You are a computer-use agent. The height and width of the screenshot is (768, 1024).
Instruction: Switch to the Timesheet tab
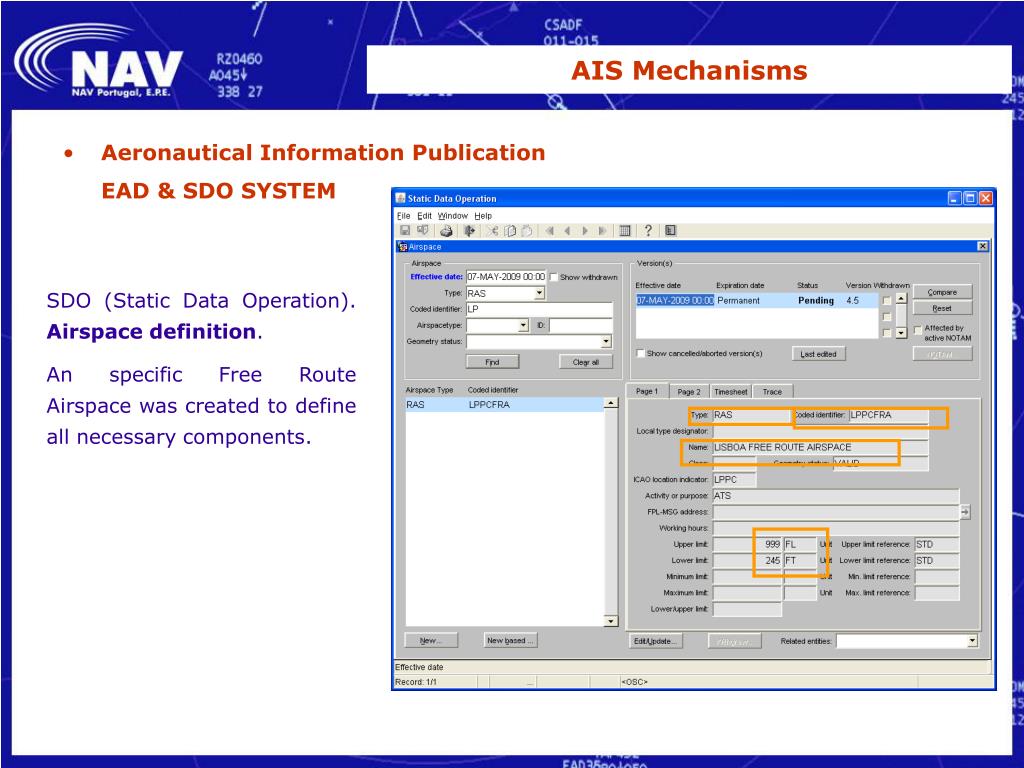pos(730,392)
